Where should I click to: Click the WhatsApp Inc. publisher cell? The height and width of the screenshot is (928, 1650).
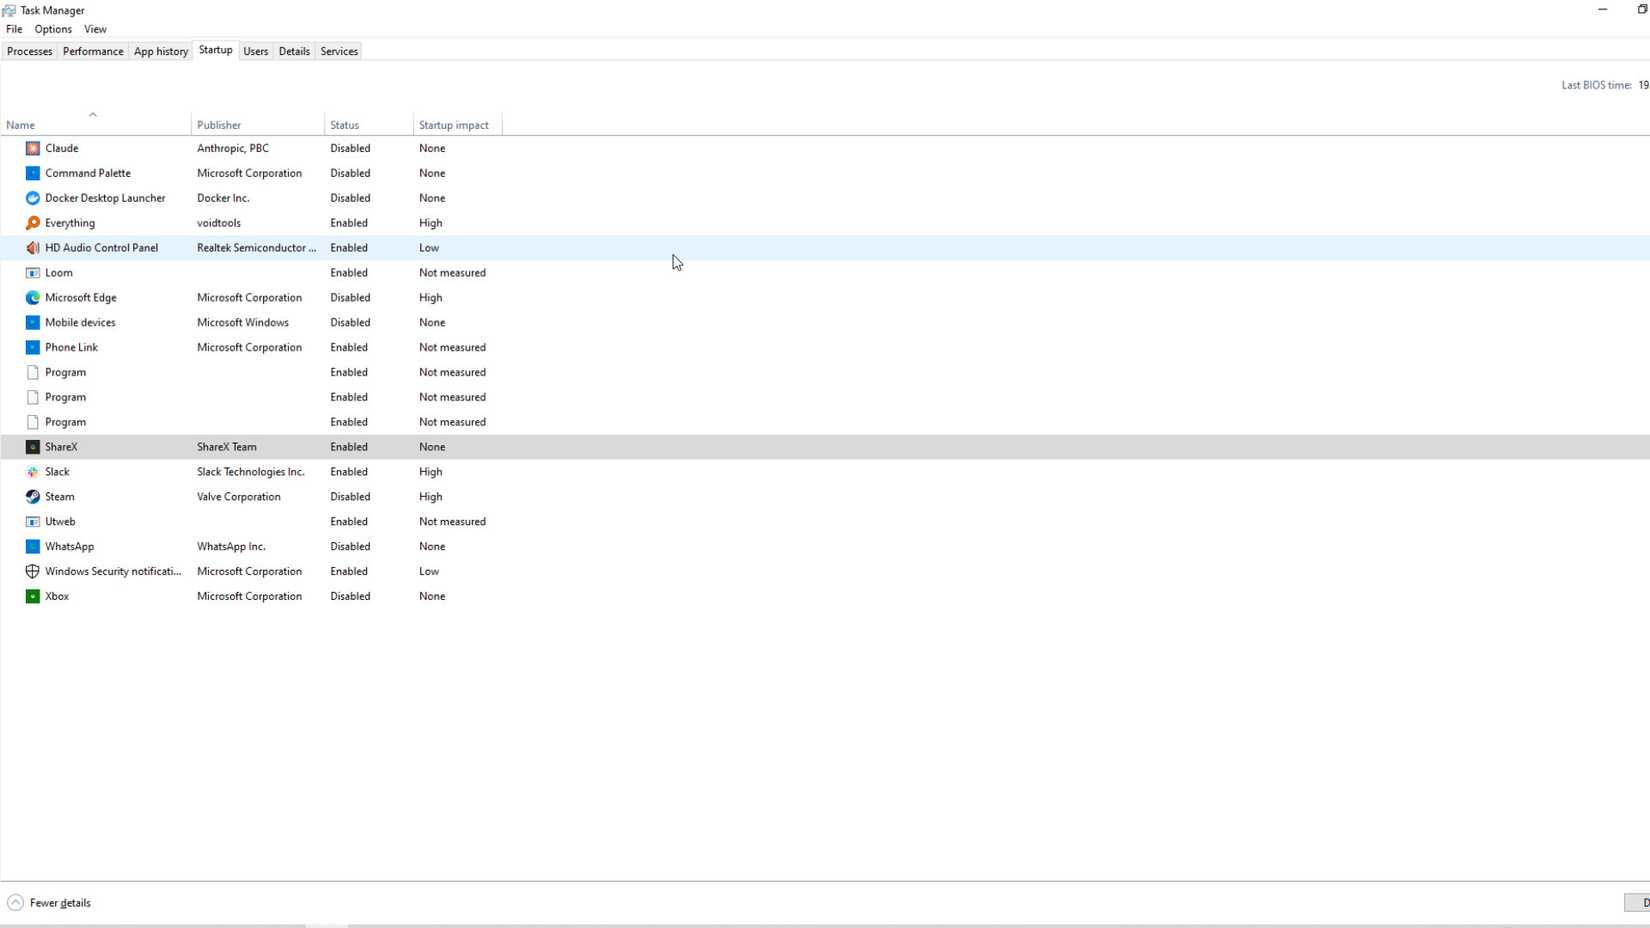(231, 547)
